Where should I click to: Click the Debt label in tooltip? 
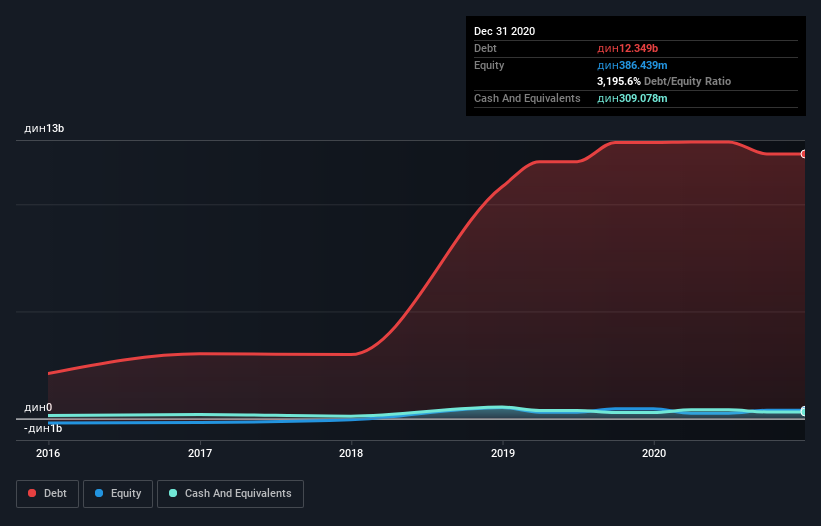(485, 48)
